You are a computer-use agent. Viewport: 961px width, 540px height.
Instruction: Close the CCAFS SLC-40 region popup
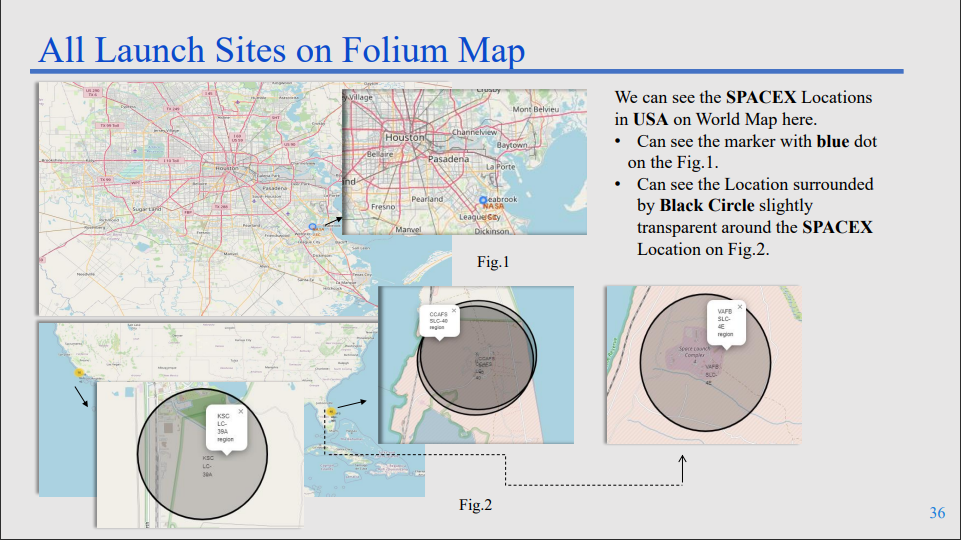point(454,311)
